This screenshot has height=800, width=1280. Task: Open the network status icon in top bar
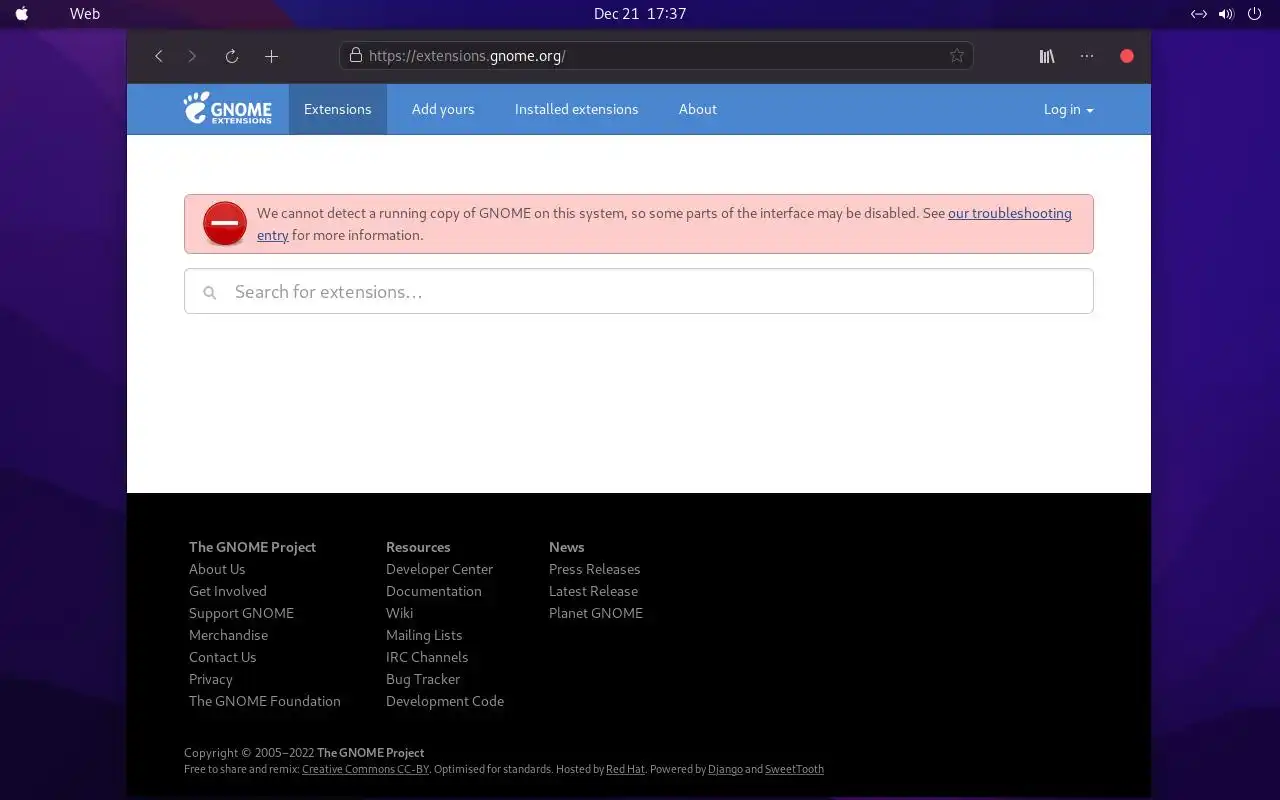(x=1199, y=14)
